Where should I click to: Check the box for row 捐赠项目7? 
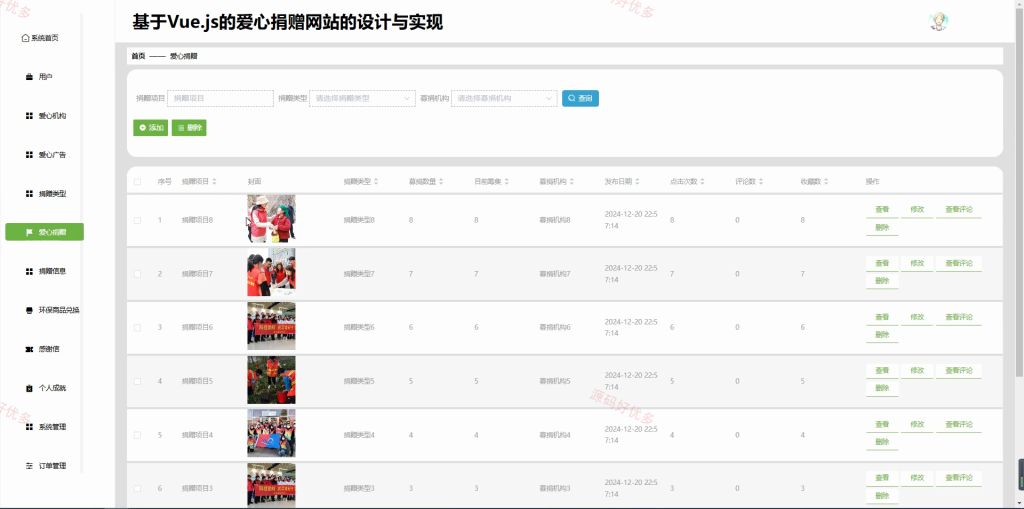(137, 274)
